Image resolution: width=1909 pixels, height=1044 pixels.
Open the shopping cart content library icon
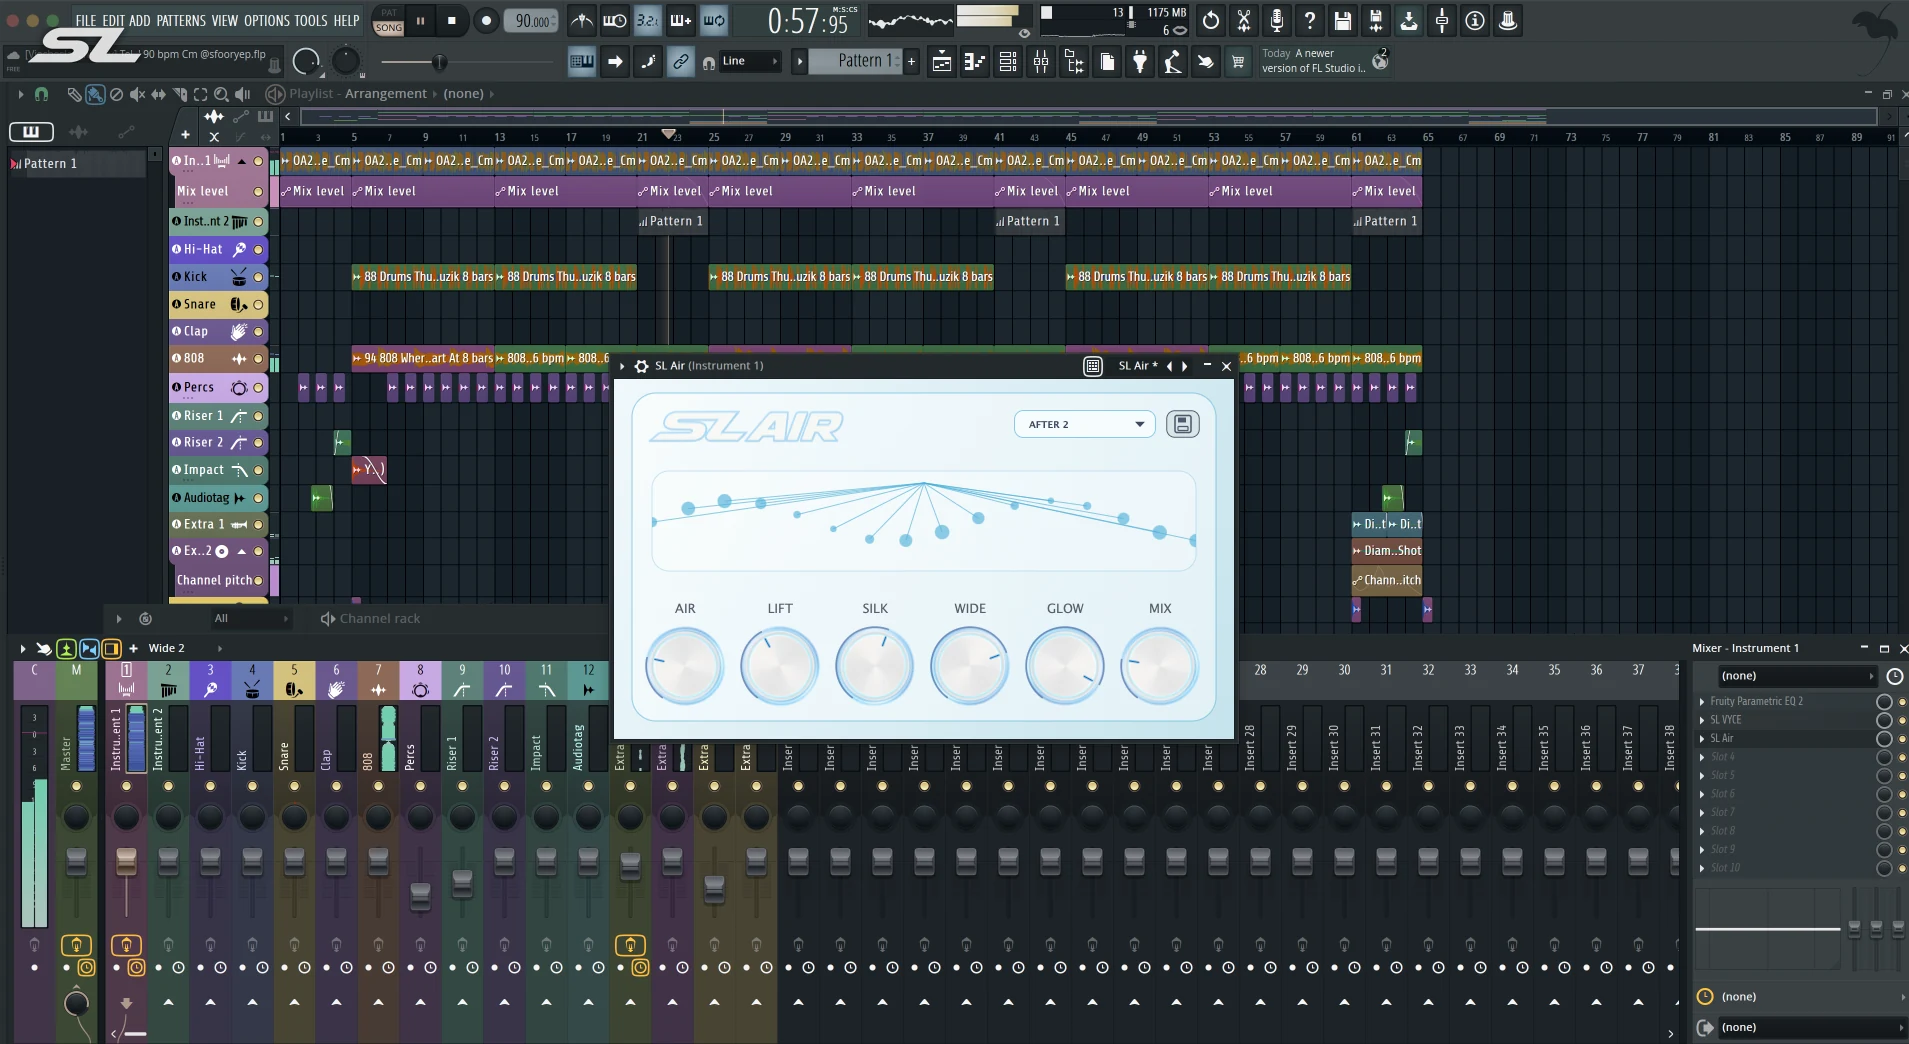tap(1238, 62)
